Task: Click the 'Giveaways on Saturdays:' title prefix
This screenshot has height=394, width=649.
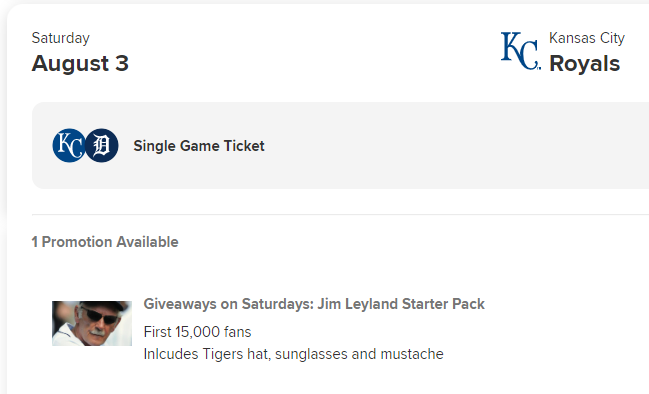Action: [229, 304]
